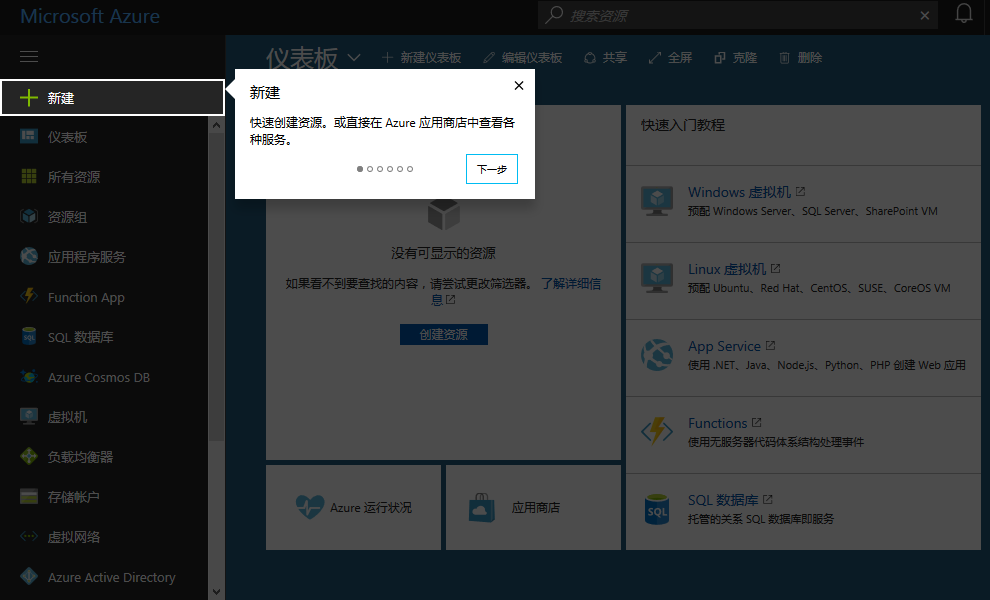Image resolution: width=990 pixels, height=600 pixels.
Task: Select the second tour step dot
Action: 370,169
